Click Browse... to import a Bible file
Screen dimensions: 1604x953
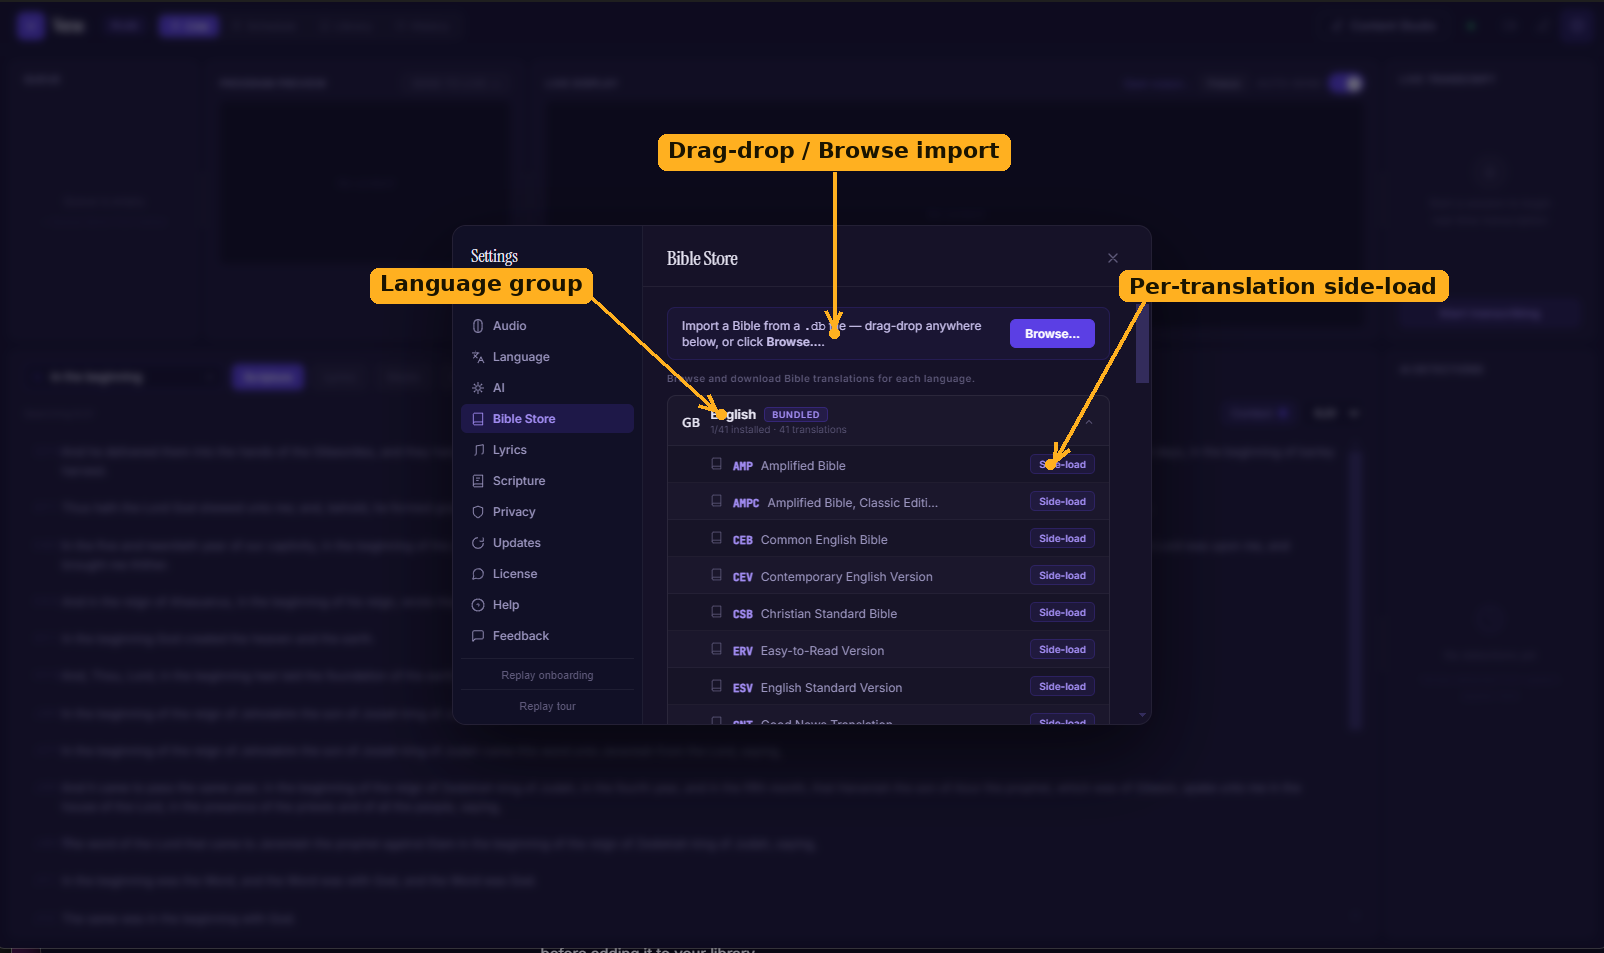[x=1052, y=334]
